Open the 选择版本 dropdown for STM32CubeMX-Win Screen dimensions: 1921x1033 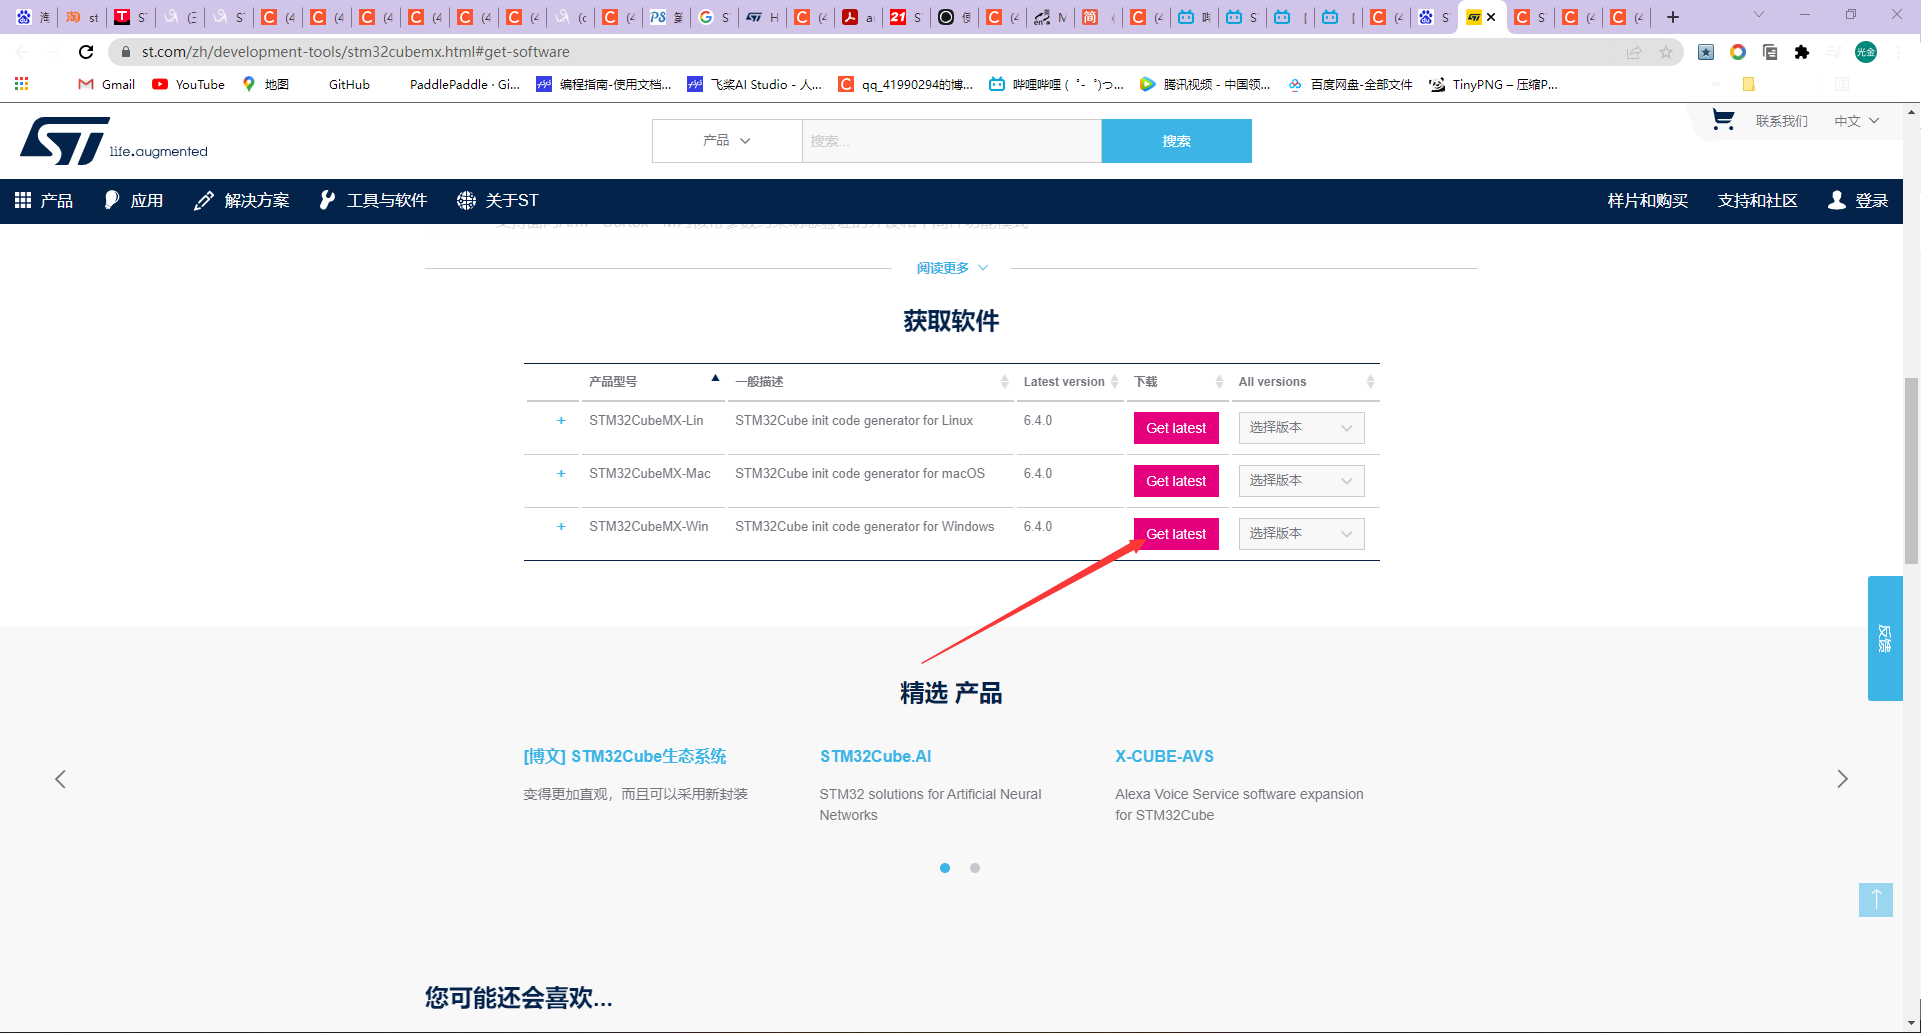(x=1301, y=533)
